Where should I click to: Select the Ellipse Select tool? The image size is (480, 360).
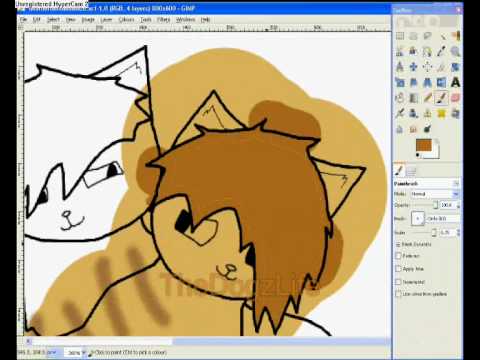(x=413, y=36)
